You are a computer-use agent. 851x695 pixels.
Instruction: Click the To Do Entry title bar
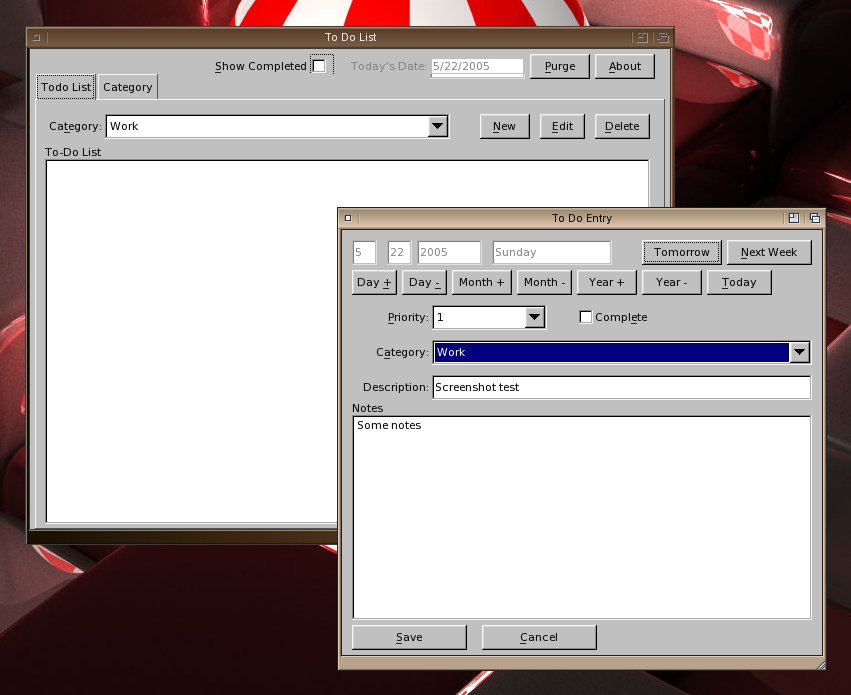pos(582,218)
